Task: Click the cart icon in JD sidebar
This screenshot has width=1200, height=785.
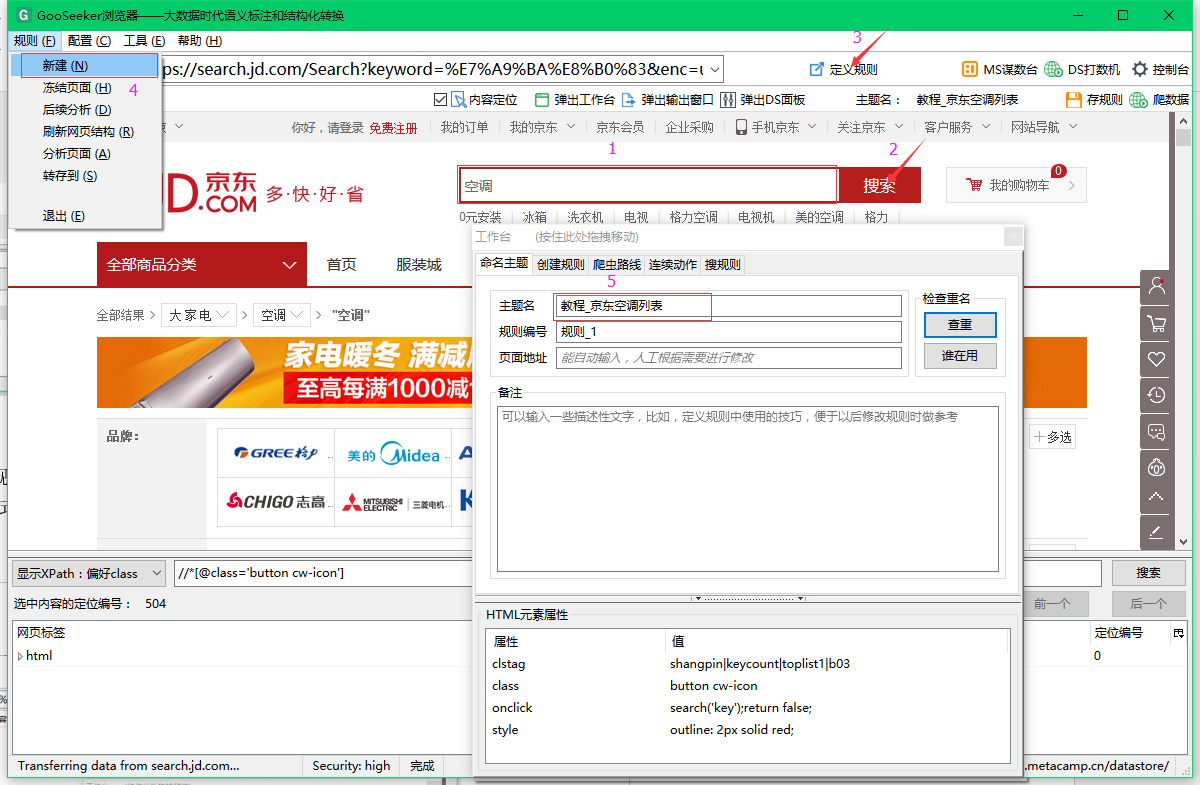Action: [1157, 323]
